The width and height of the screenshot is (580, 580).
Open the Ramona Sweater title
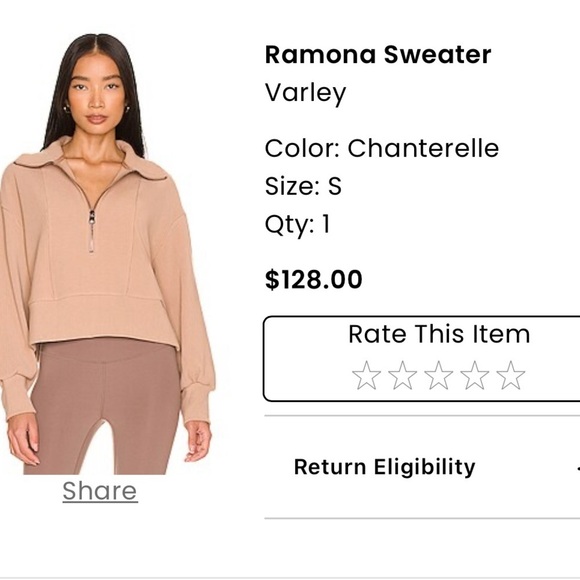tap(378, 55)
